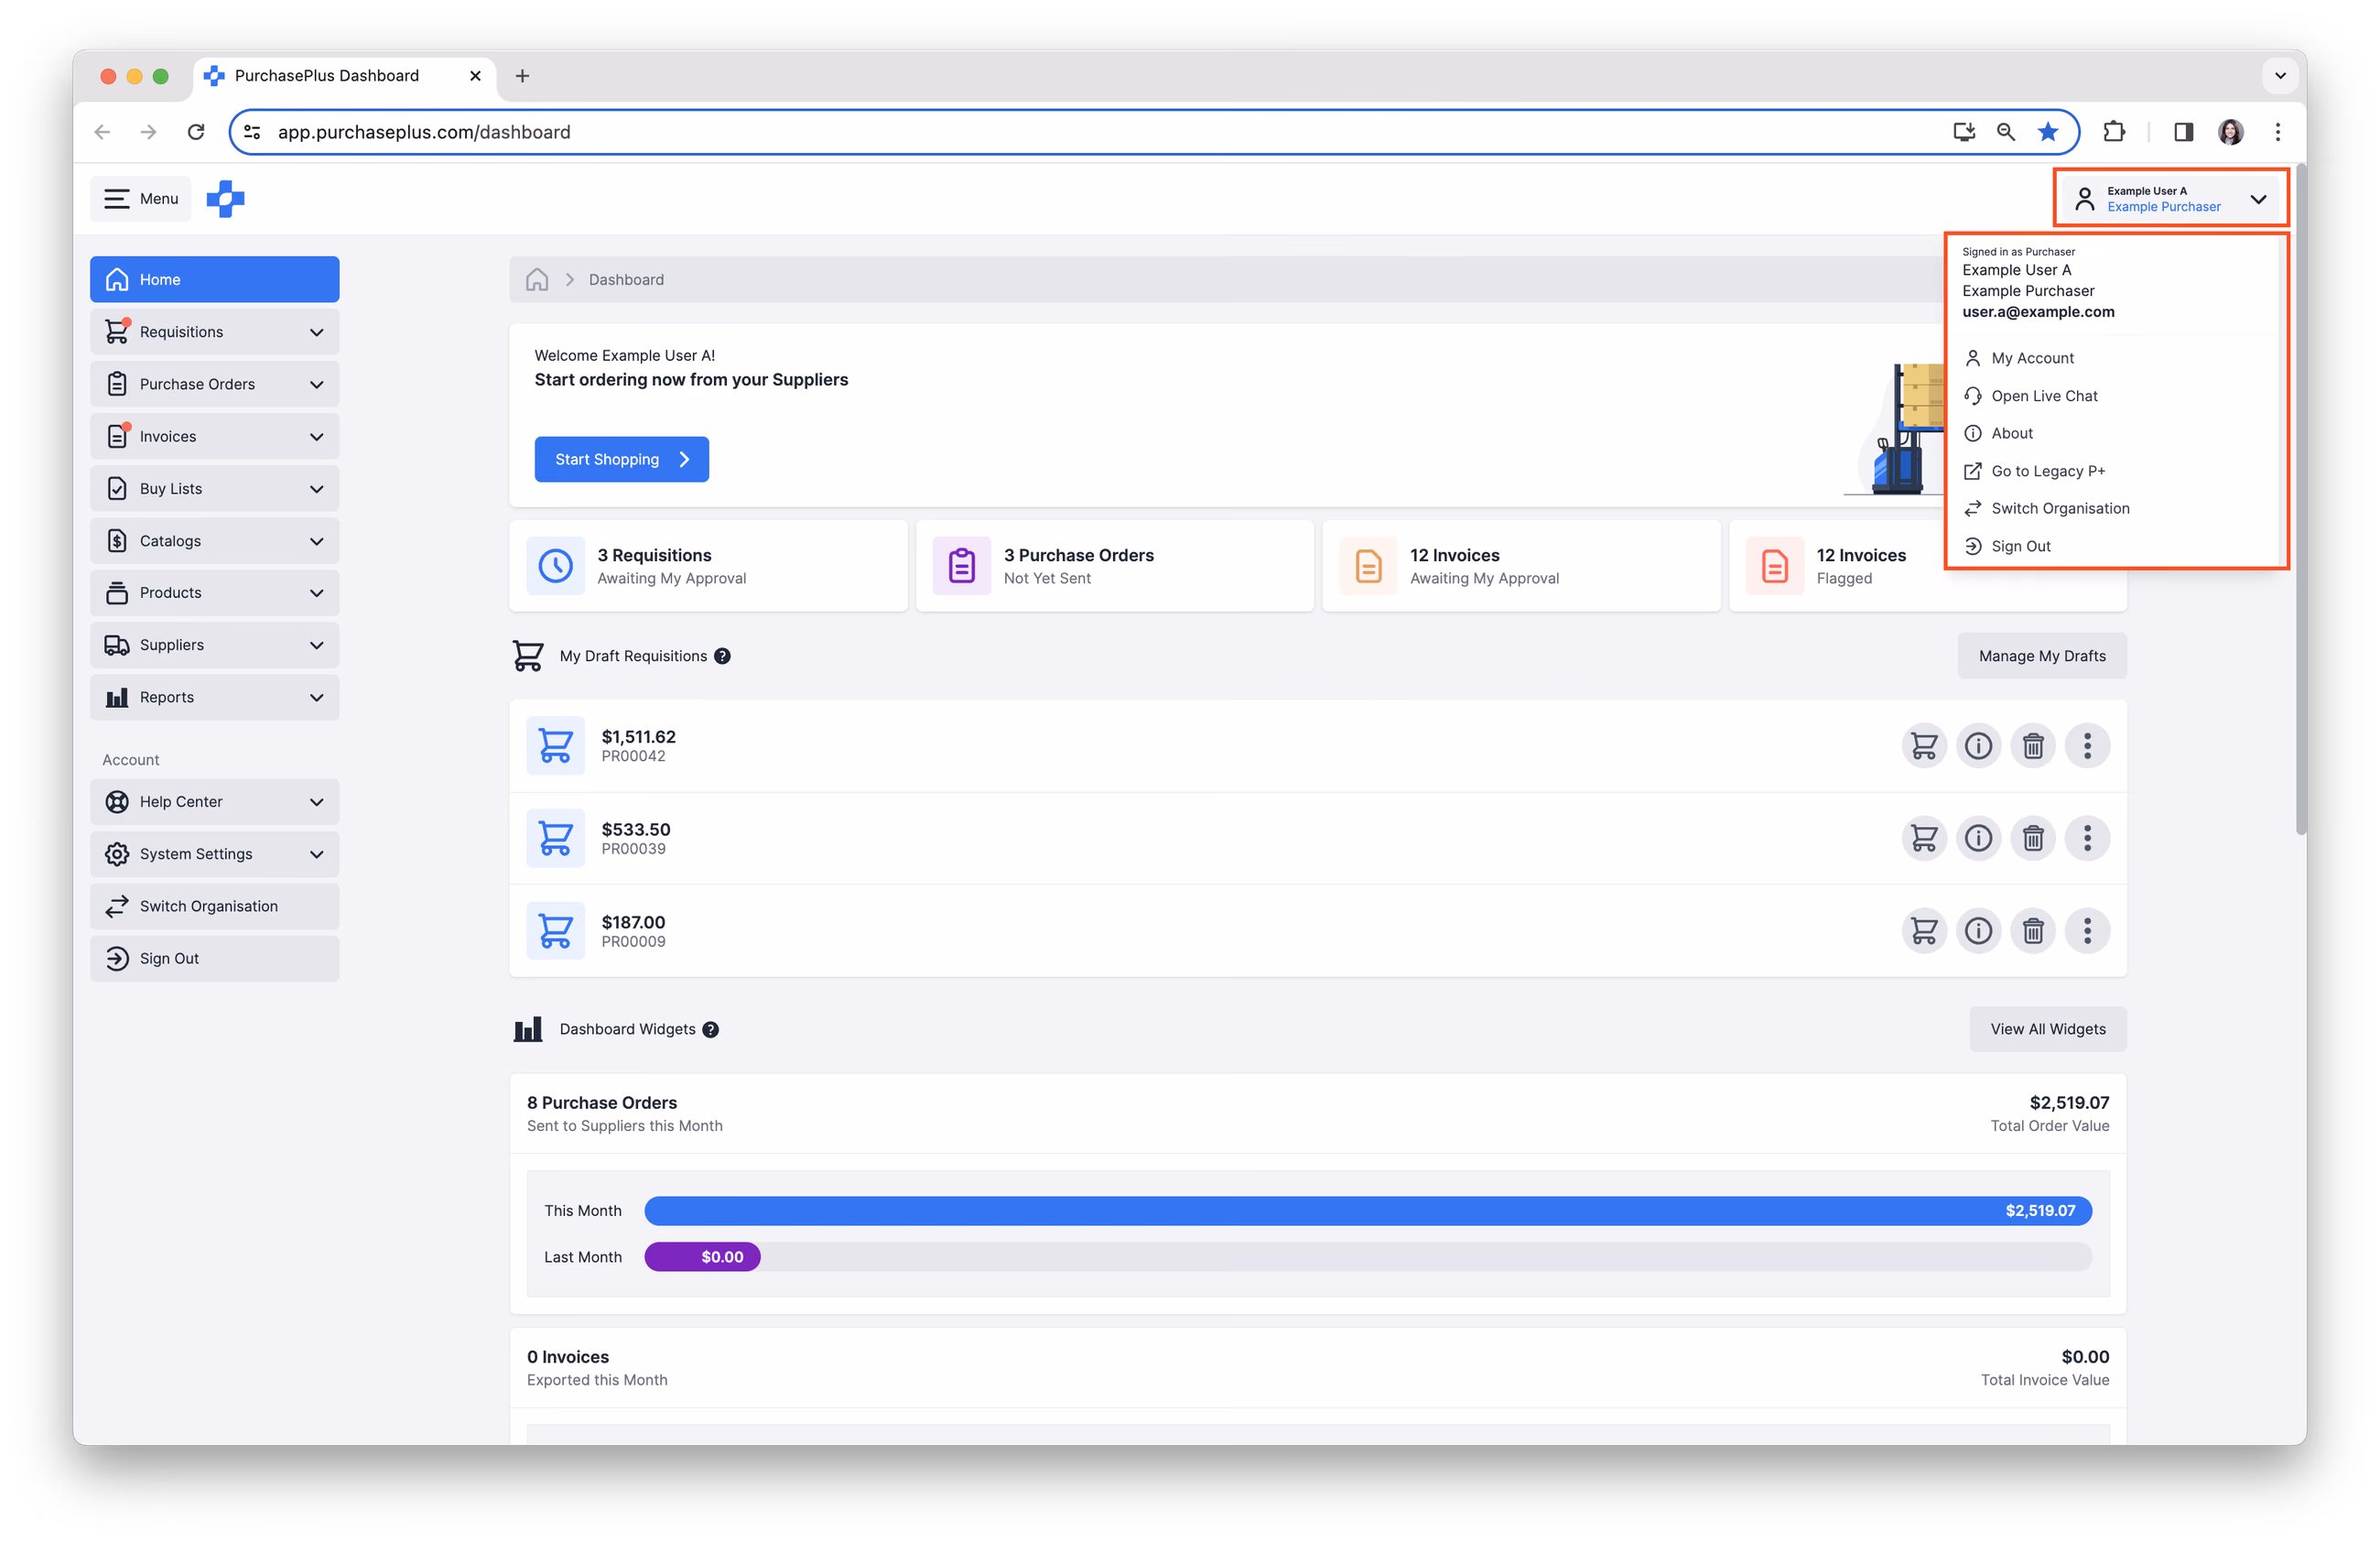
Task: Close the PurchasePlus Dashboard tab
Action: [x=475, y=76]
